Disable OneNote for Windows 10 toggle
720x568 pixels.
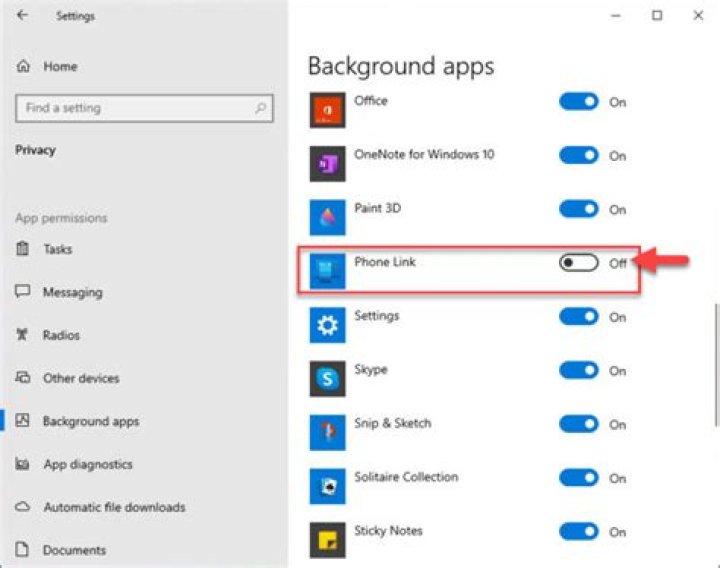pyautogui.click(x=579, y=155)
